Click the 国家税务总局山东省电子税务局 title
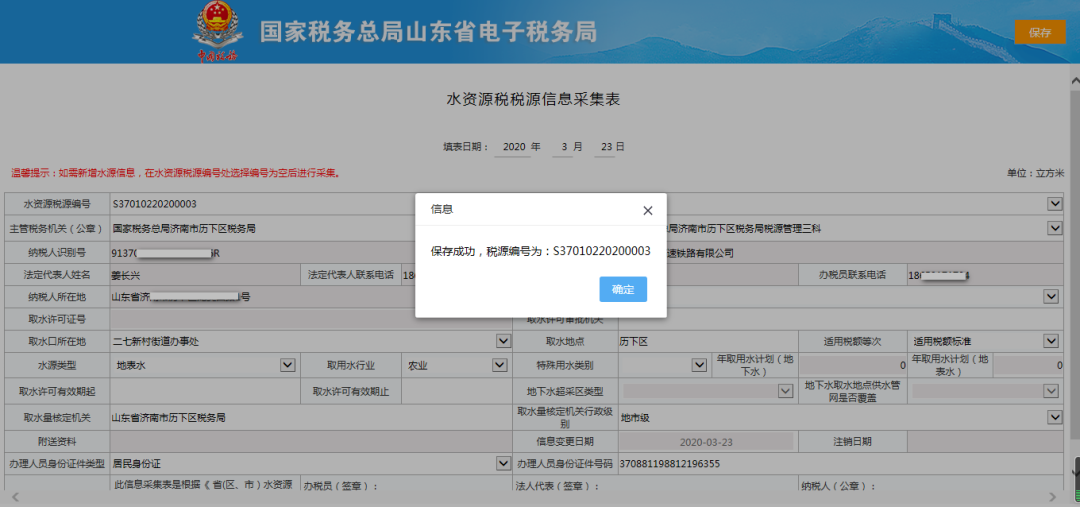 [x=428, y=32]
